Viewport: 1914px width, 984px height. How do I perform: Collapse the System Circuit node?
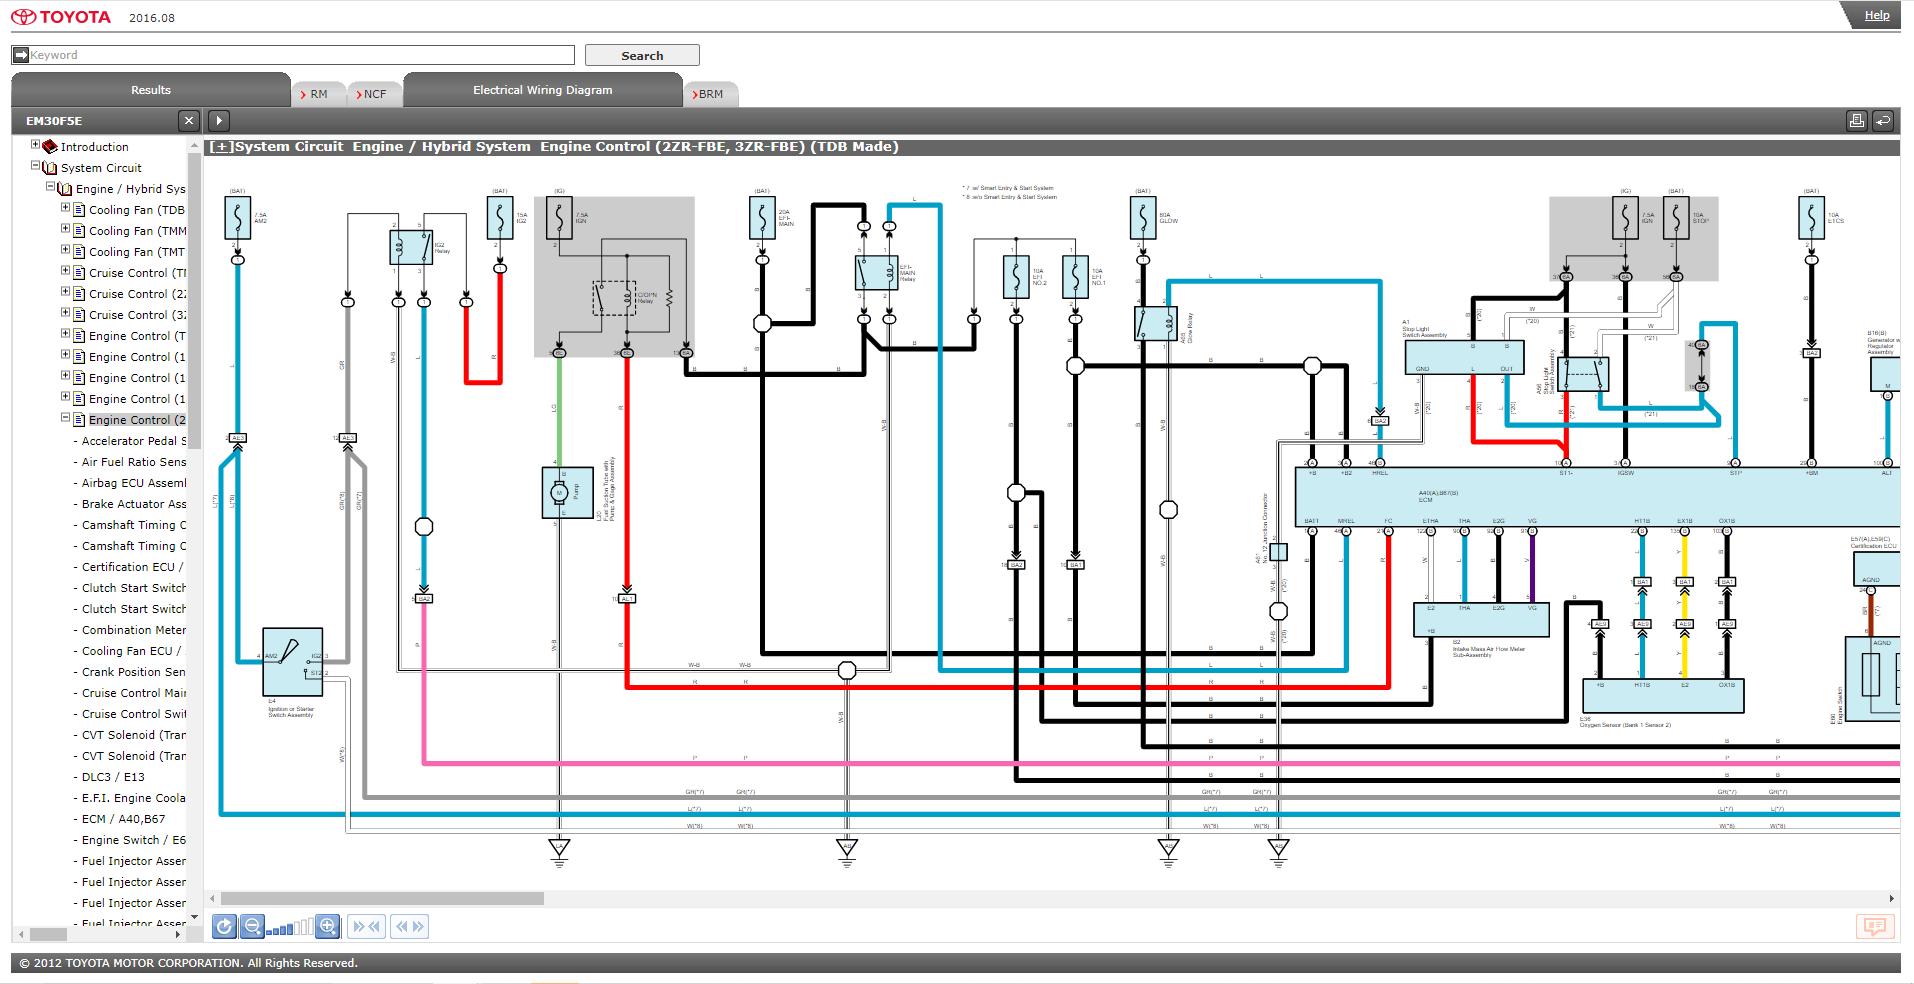point(35,166)
